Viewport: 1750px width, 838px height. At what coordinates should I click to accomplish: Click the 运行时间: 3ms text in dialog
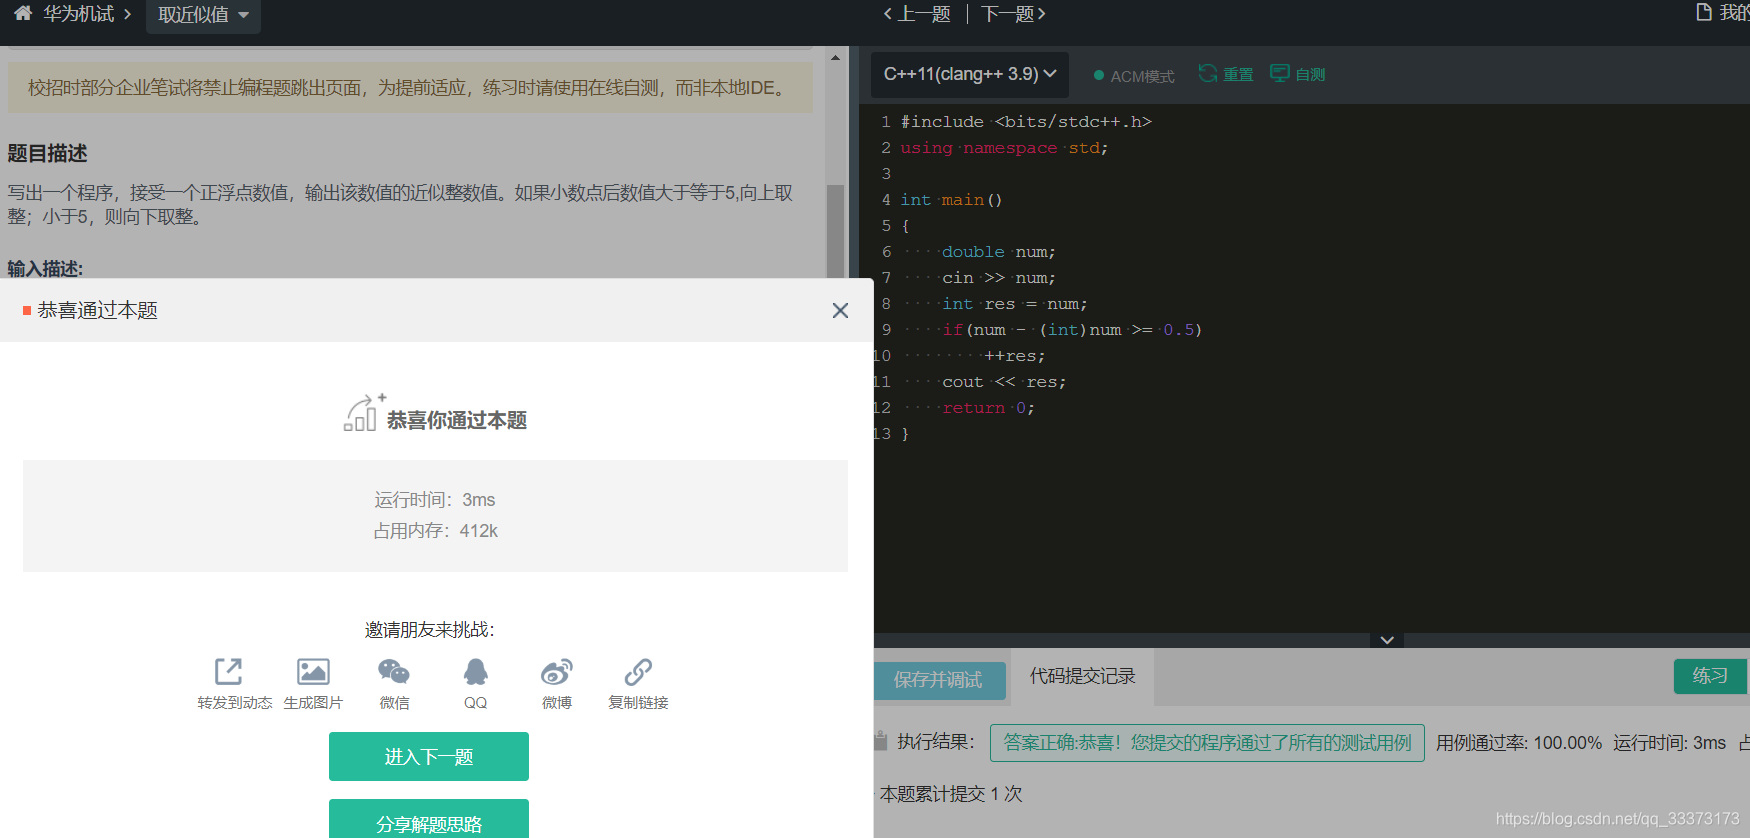pyautogui.click(x=435, y=500)
